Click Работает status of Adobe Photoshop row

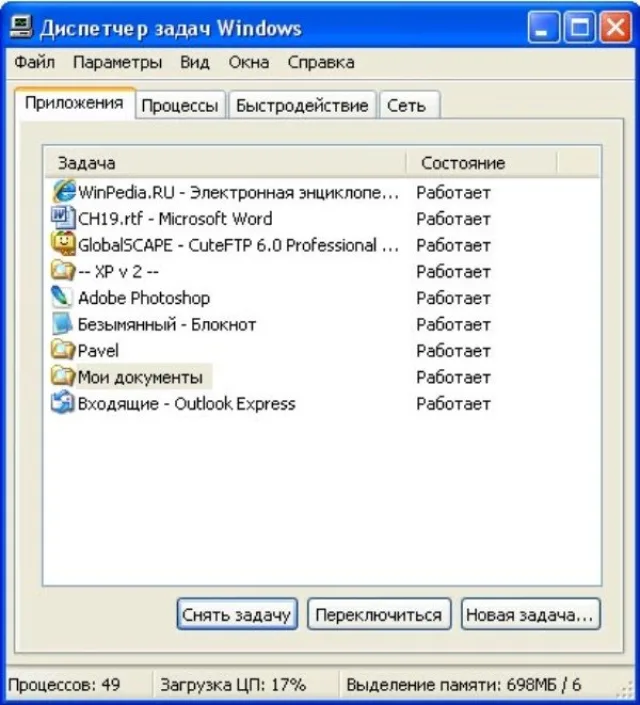tap(453, 298)
